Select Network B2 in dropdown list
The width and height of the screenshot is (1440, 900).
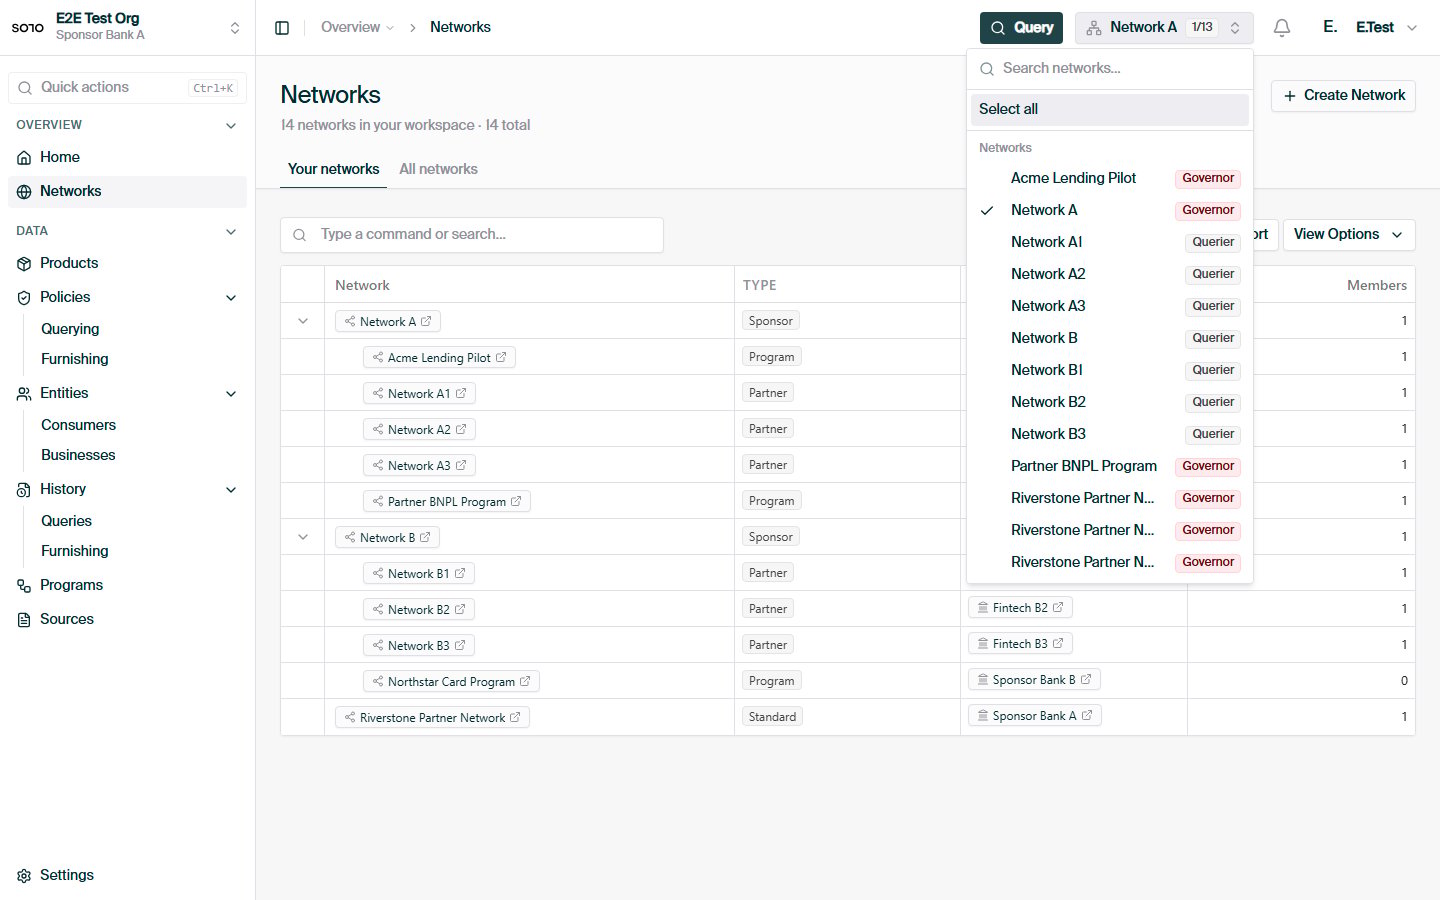(1110, 402)
